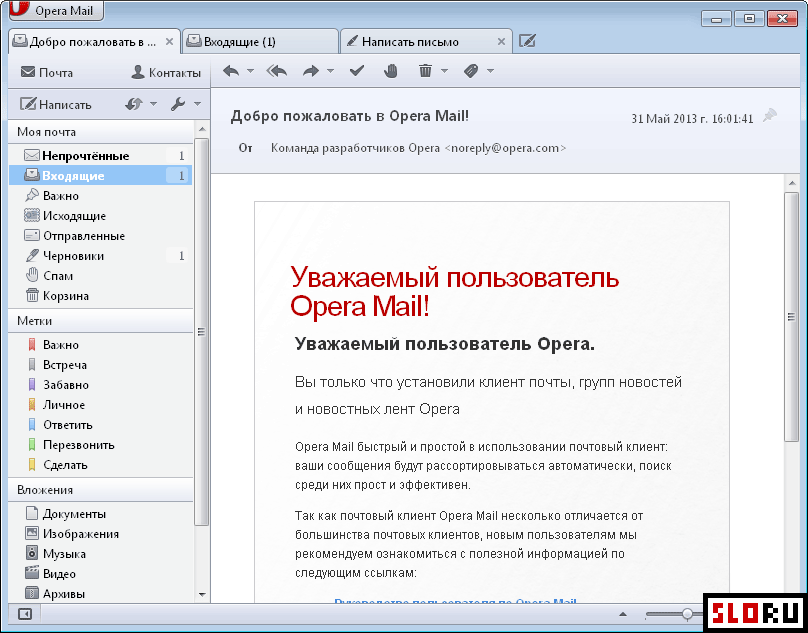This screenshot has height=633, width=808.
Task: Click the Reply arrow icon in toolbar
Action: (x=231, y=71)
